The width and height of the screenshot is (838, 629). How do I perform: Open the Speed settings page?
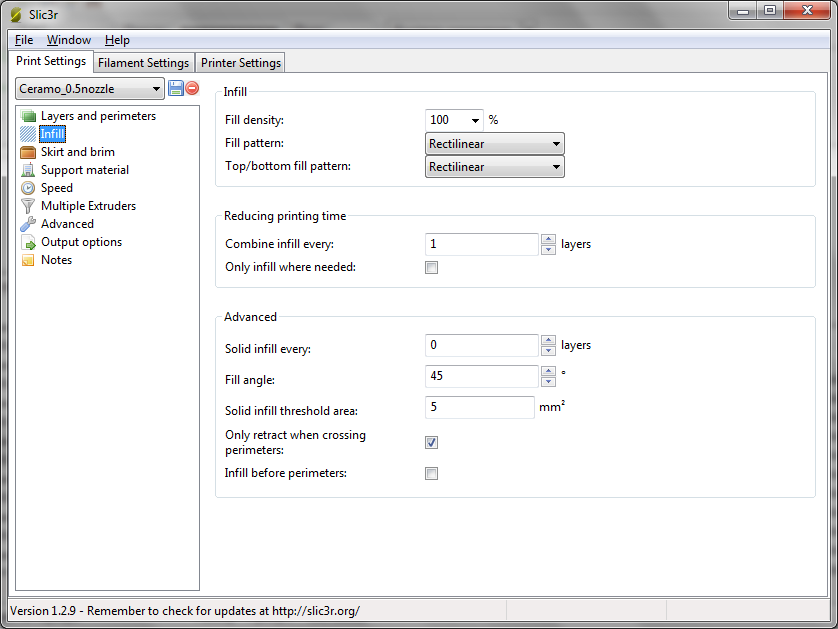tap(57, 188)
